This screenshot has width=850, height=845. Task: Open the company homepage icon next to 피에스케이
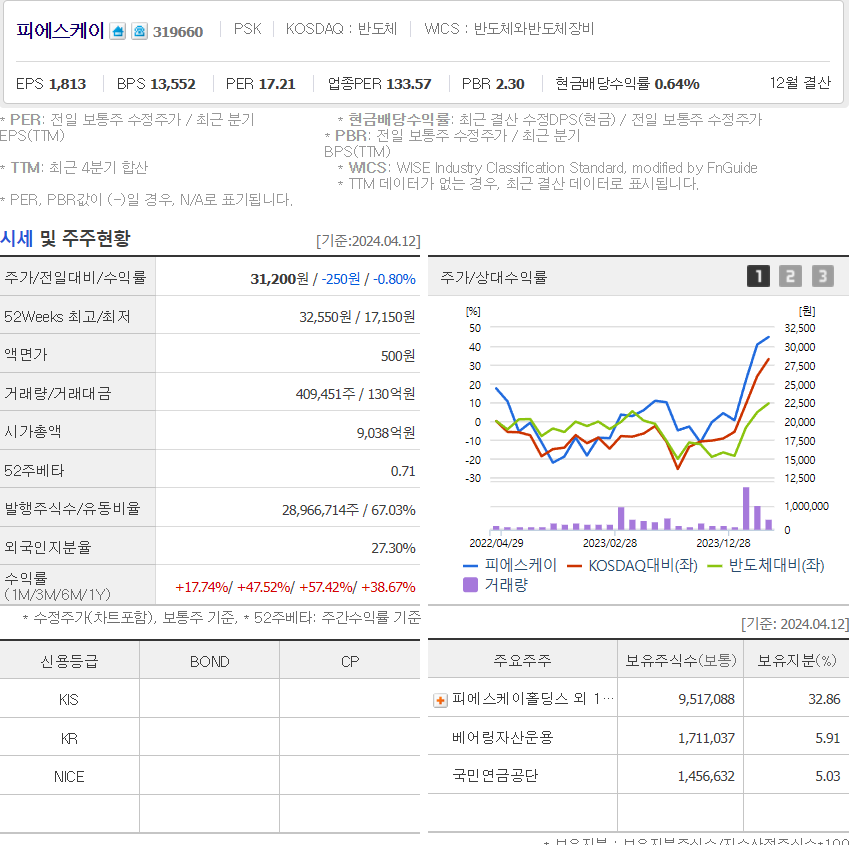[118, 31]
